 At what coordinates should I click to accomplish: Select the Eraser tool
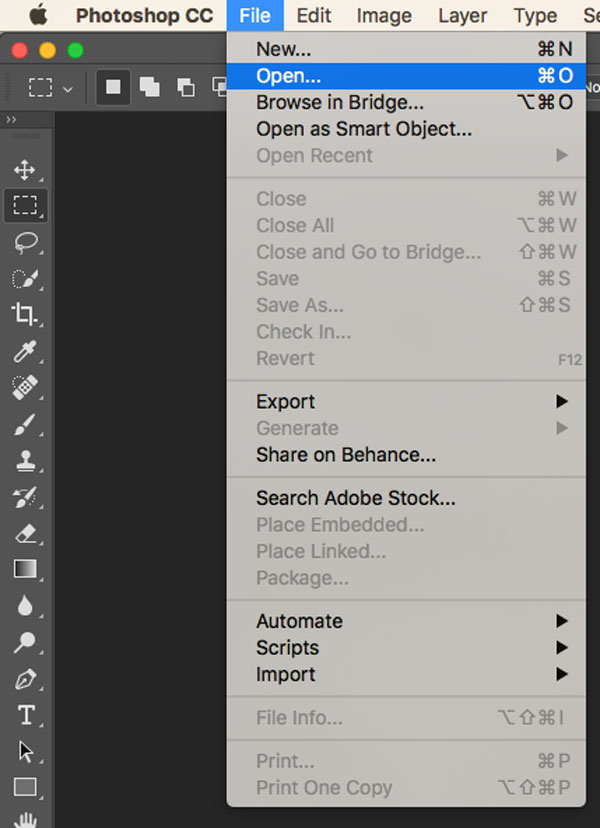point(25,533)
